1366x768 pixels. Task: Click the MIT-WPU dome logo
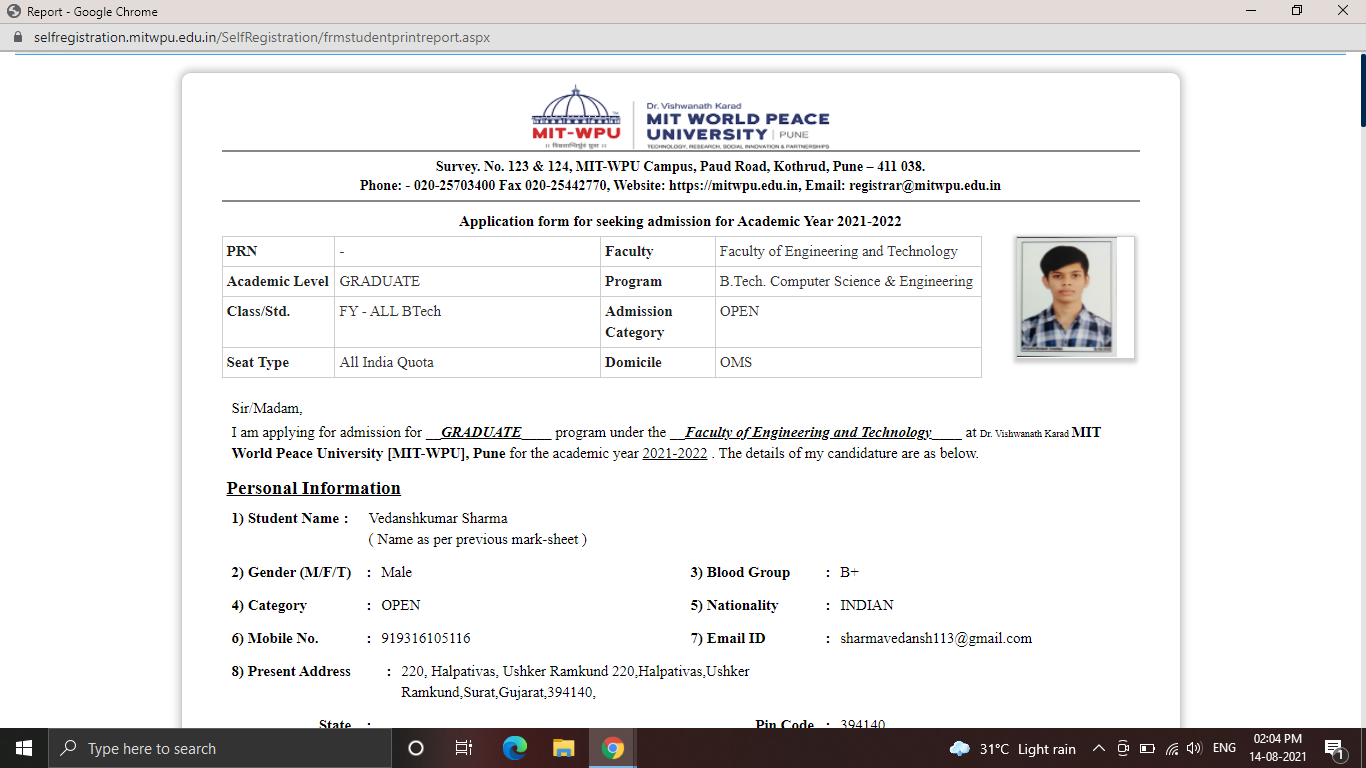(576, 117)
